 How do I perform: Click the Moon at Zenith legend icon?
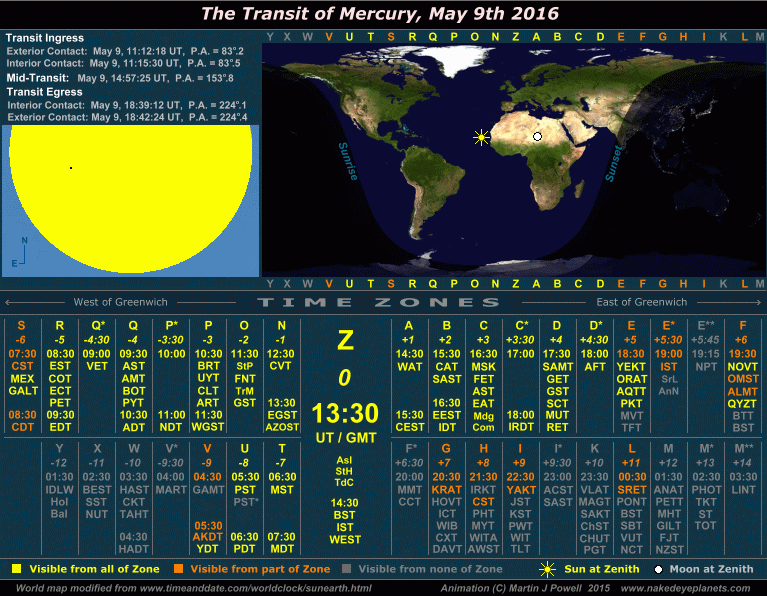point(658,569)
